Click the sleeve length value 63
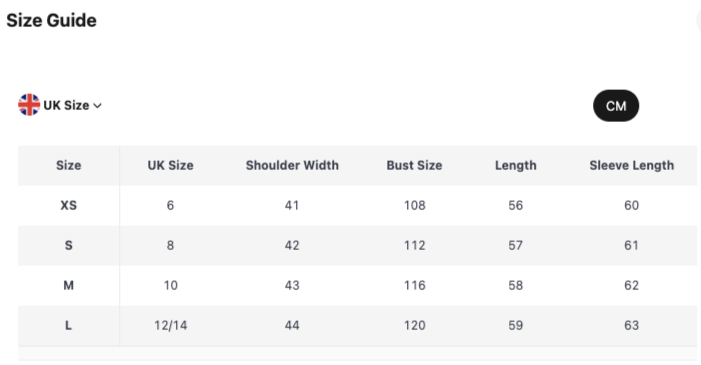This screenshot has height=365, width=701. 631,325
